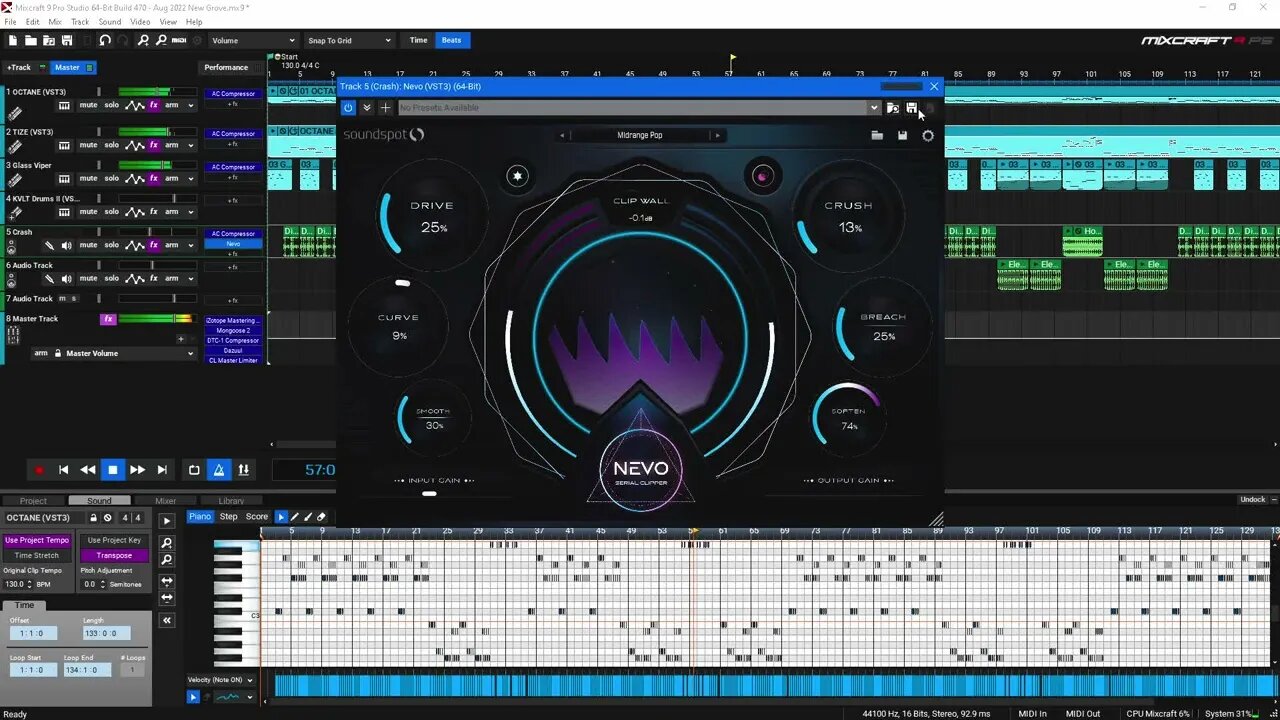Screen dimensions: 1280x720
Task: Click the New Project icon in toolbar
Action: point(13,40)
